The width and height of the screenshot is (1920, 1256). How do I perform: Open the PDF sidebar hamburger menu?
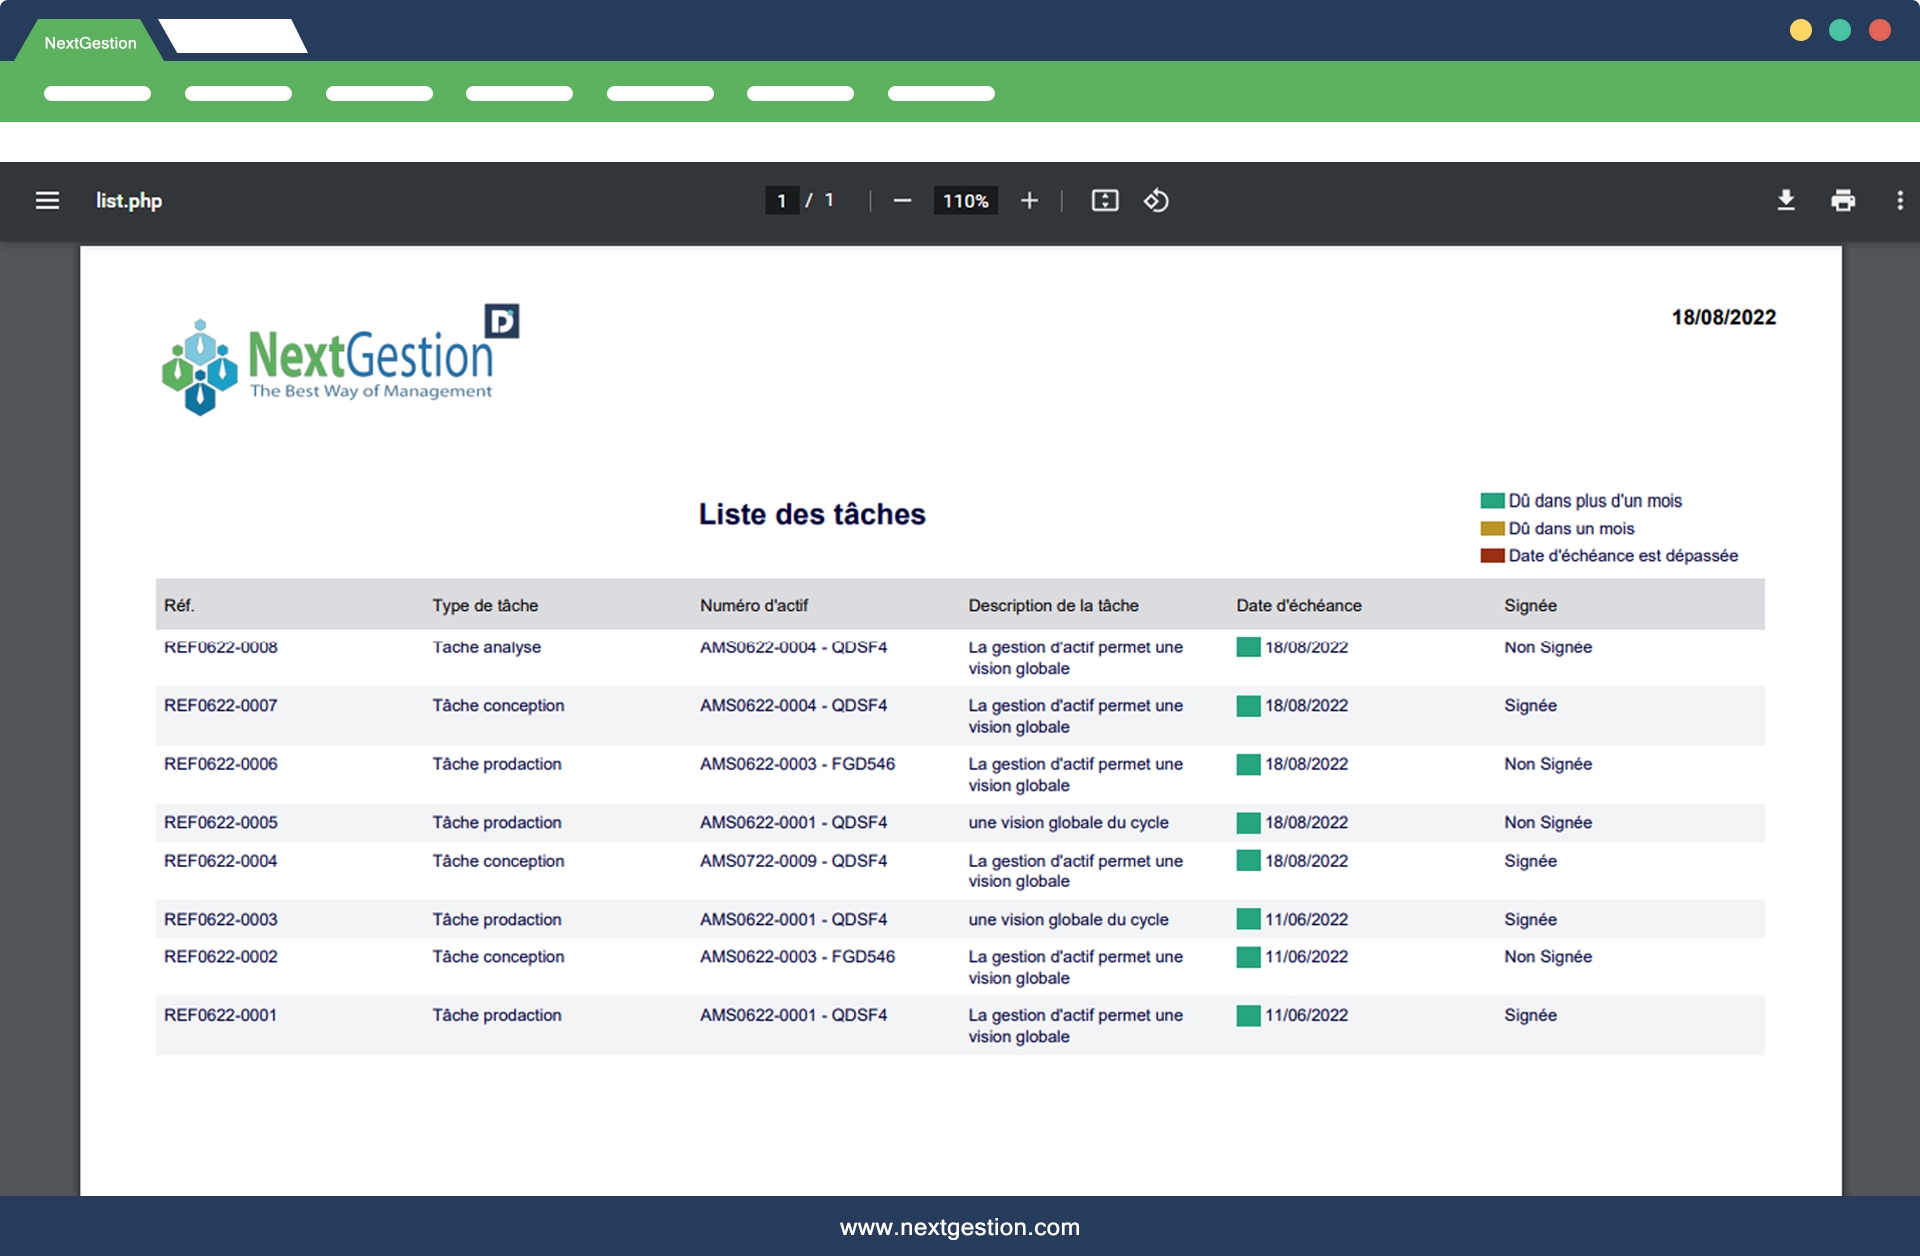pos(47,201)
